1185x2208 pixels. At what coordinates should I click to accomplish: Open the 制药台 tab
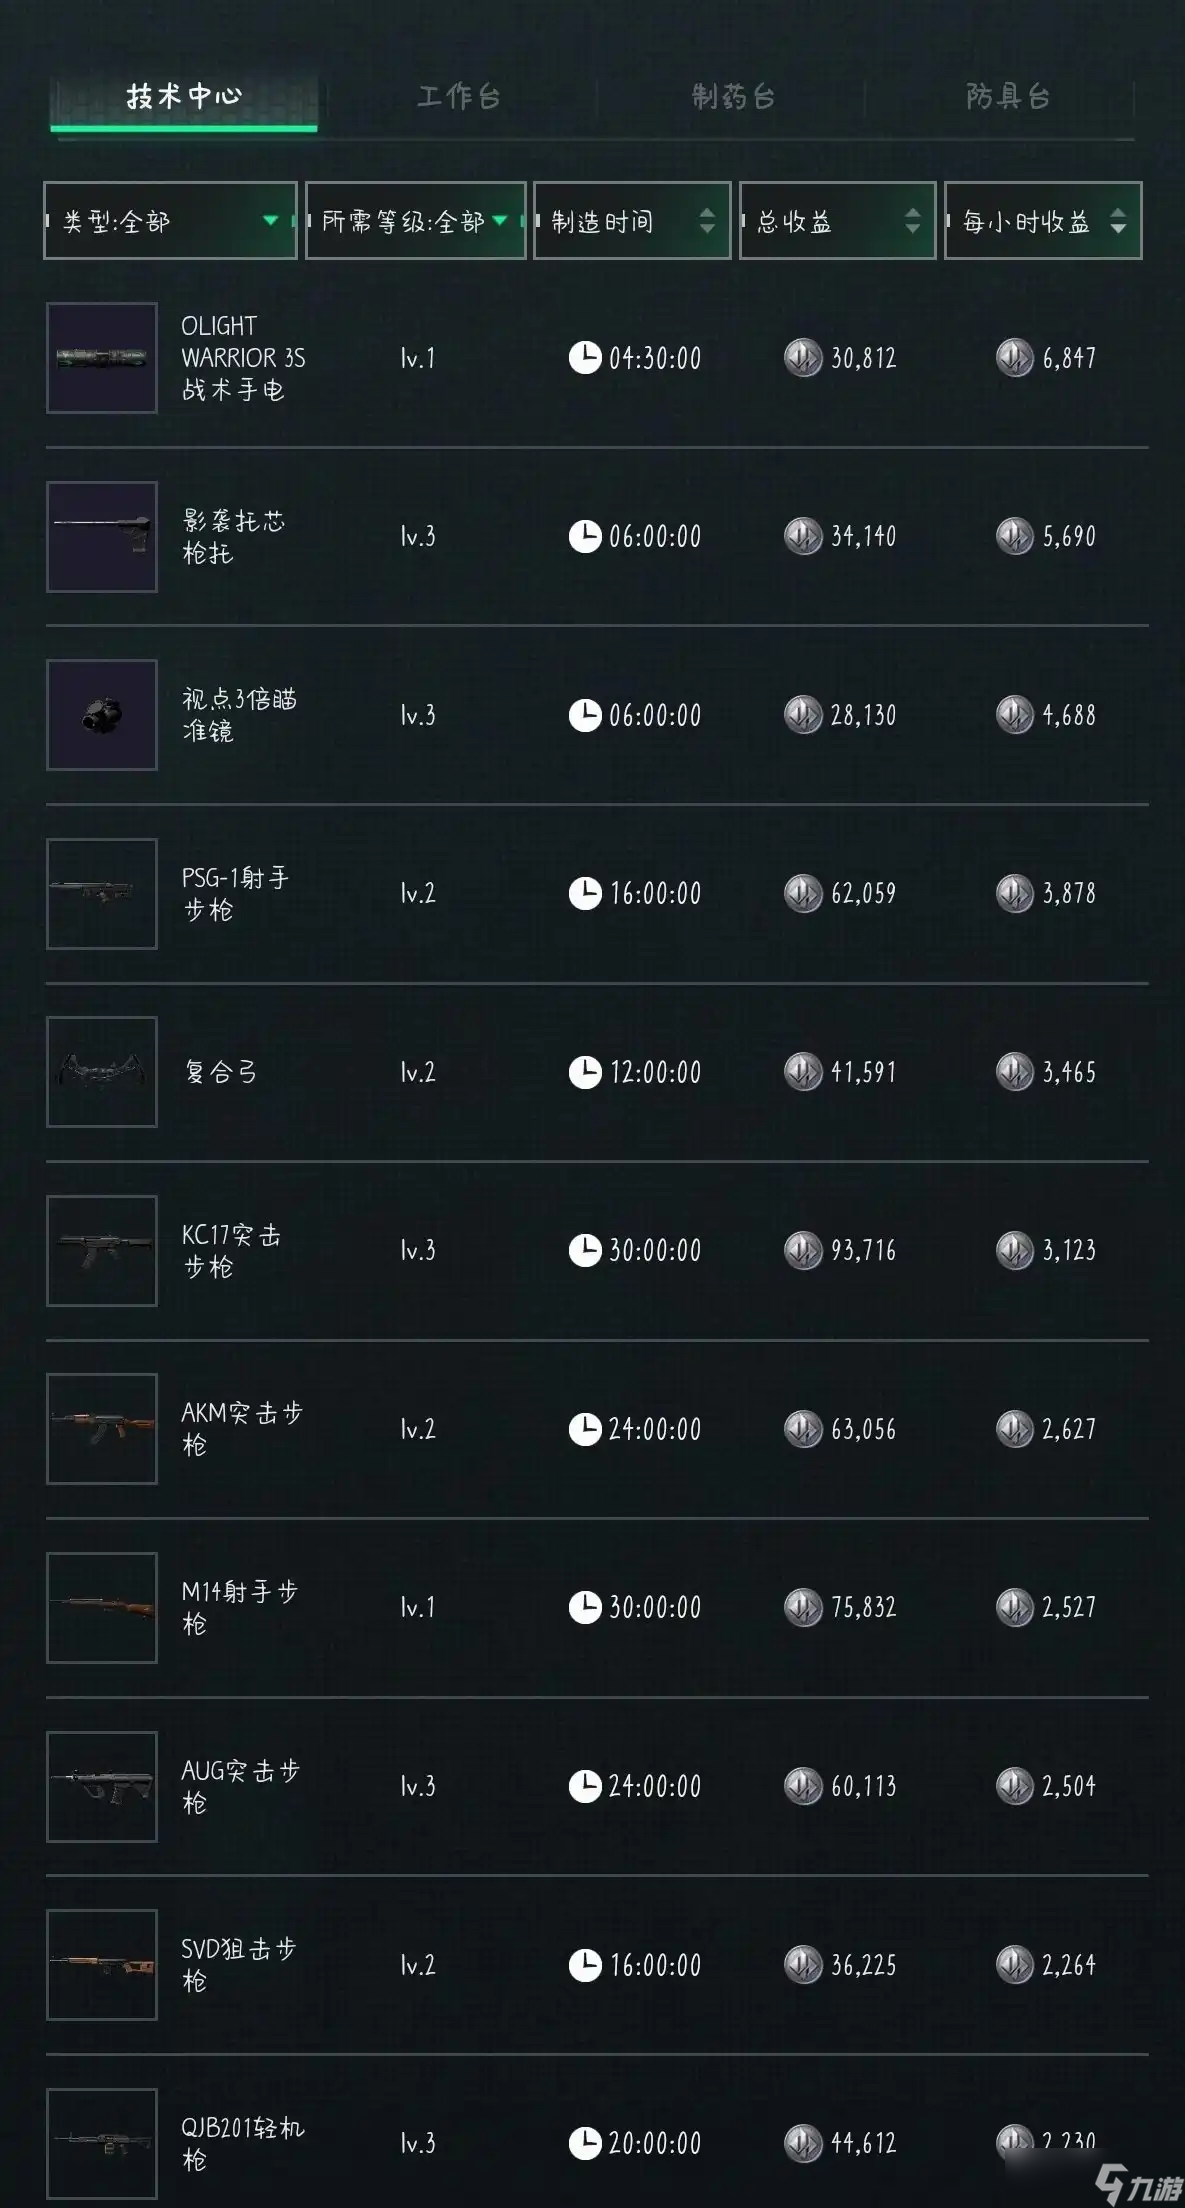pyautogui.click(x=733, y=97)
